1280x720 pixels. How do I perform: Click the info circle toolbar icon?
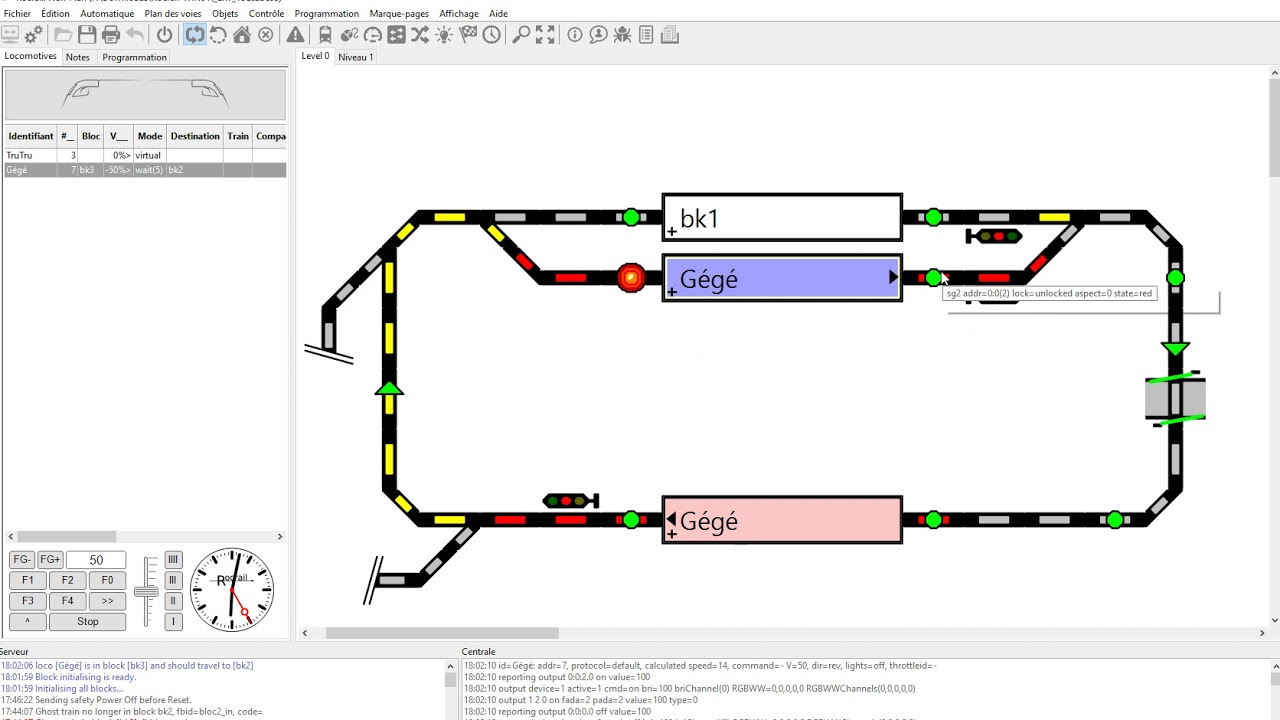pos(575,35)
